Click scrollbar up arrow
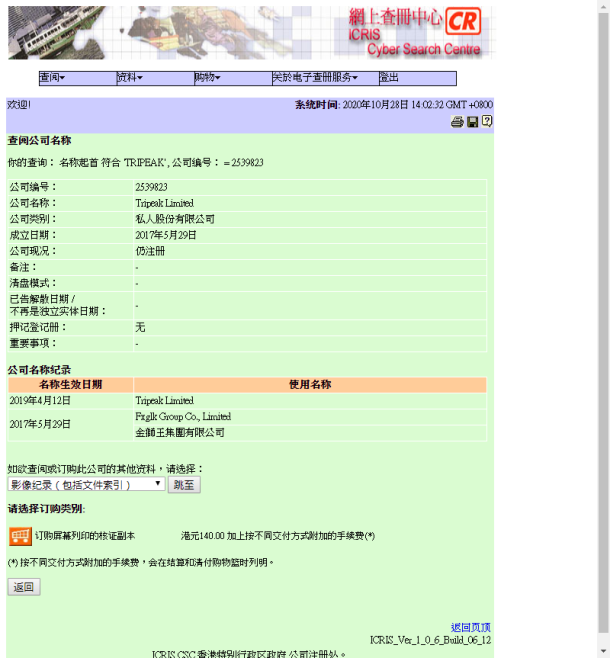 (604, 6)
